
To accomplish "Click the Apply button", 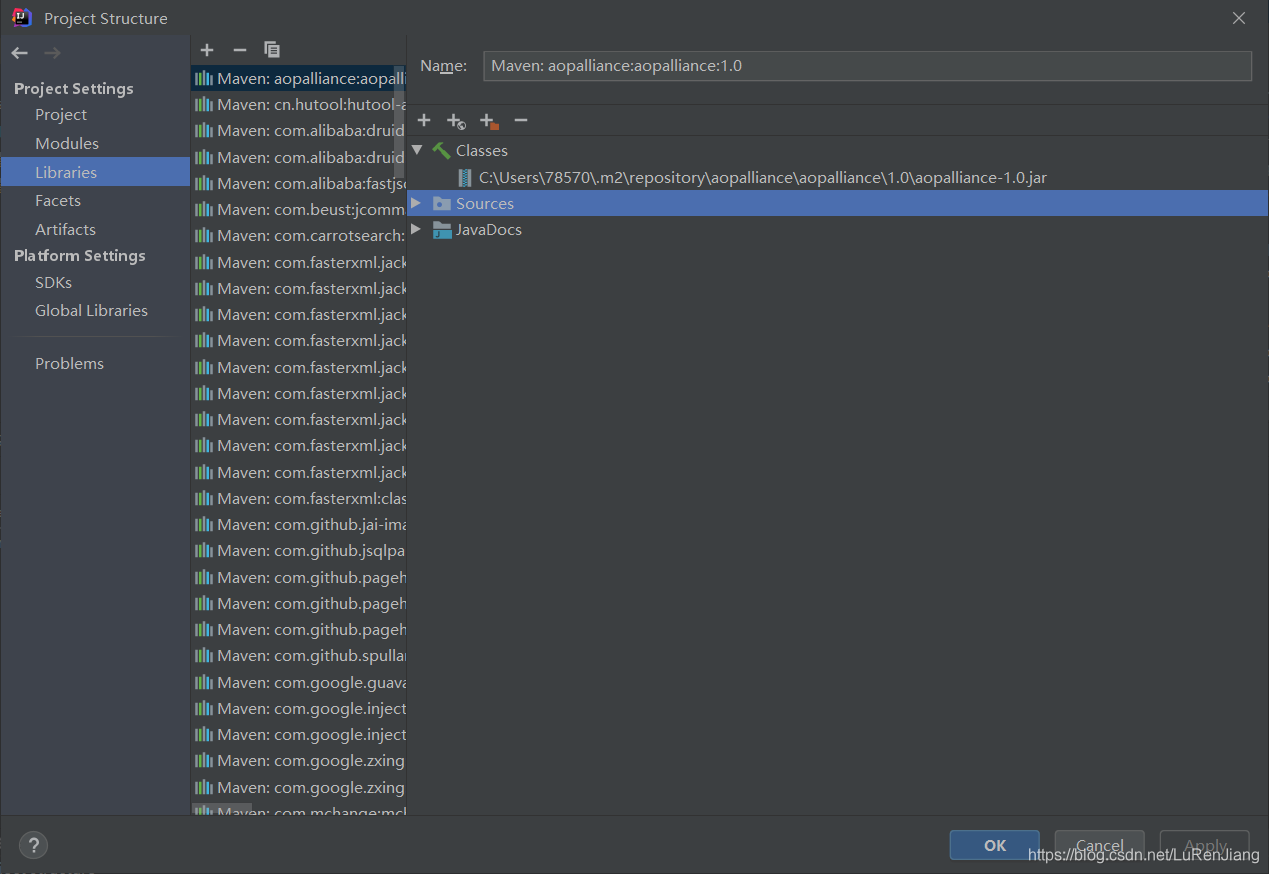I will (x=1205, y=845).
